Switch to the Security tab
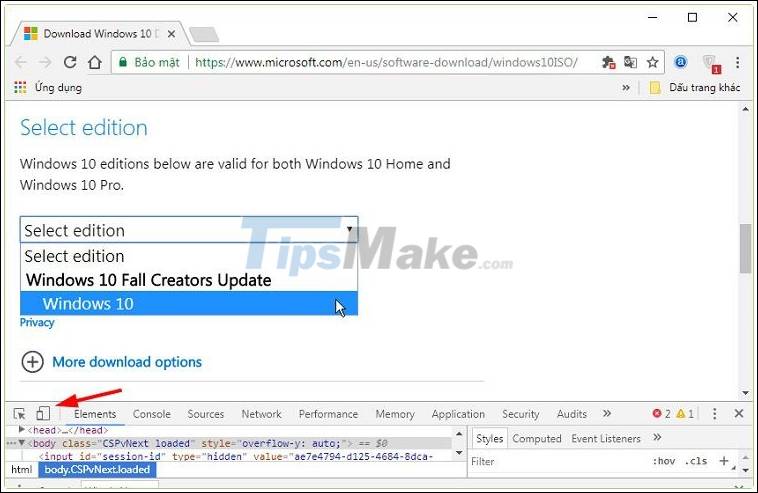The height and width of the screenshot is (493, 758). point(520,414)
